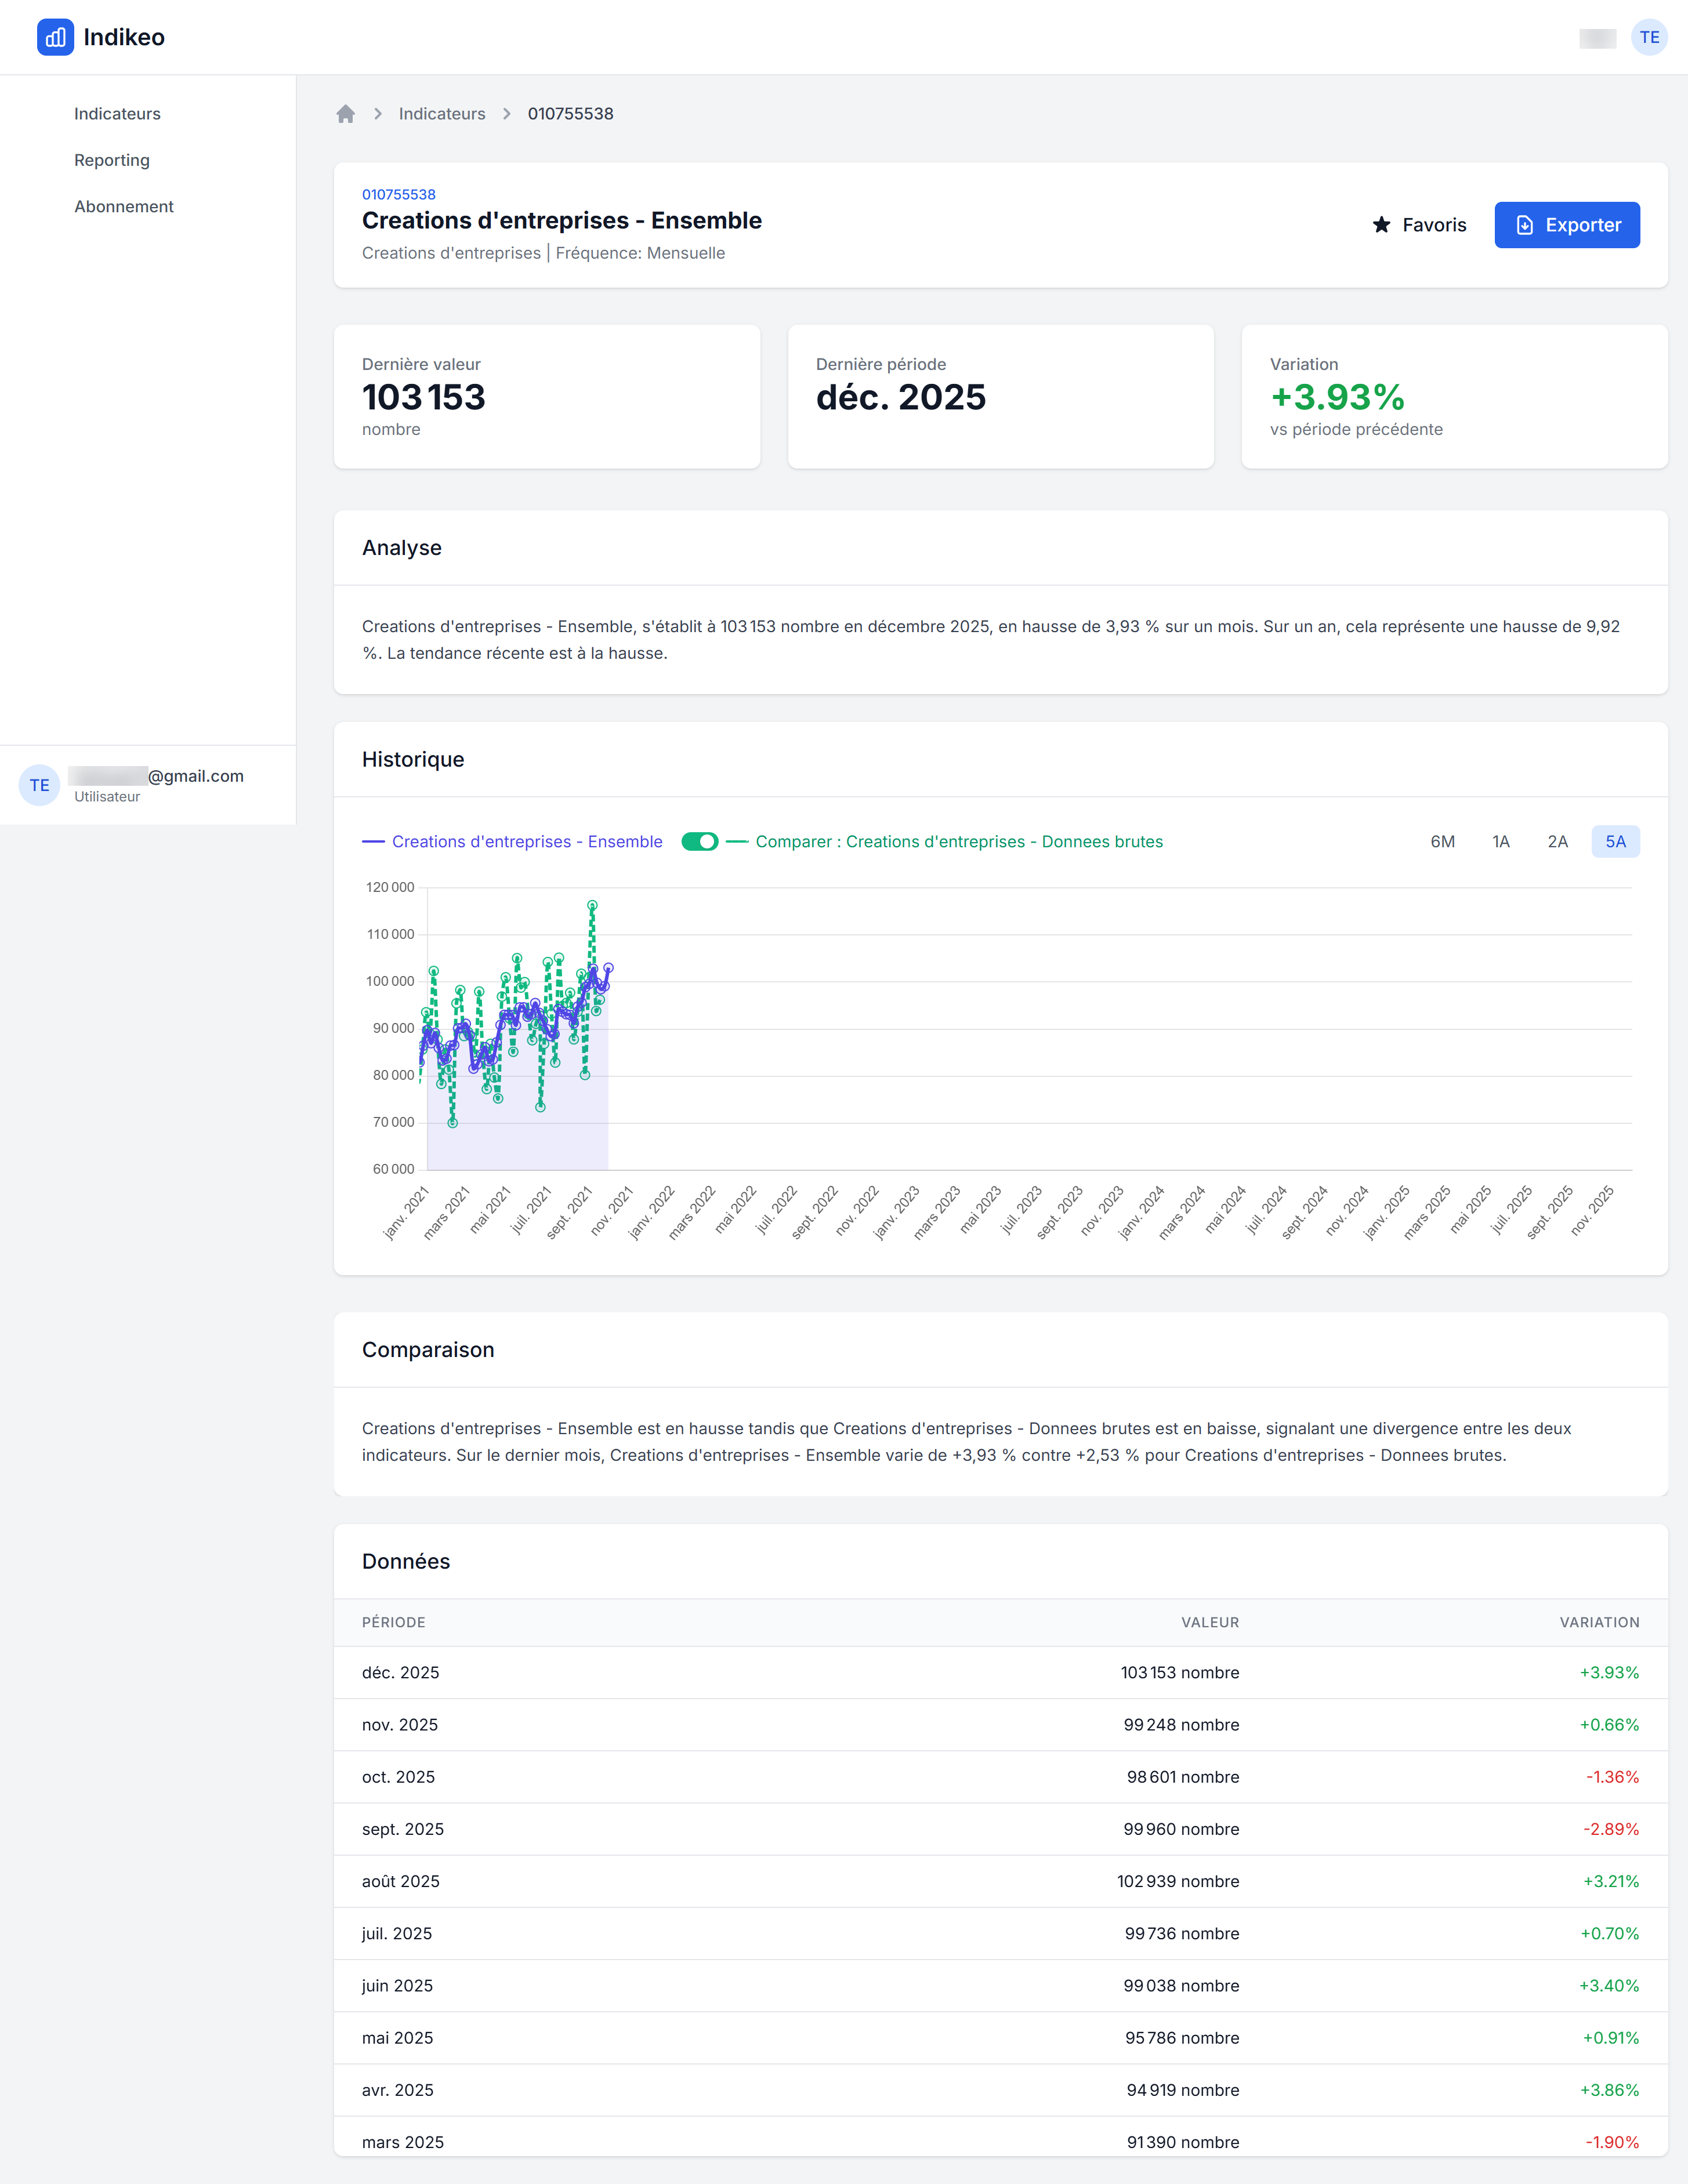Click the Favoris star icon
This screenshot has height=2184, width=1688.
pyautogui.click(x=1381, y=225)
